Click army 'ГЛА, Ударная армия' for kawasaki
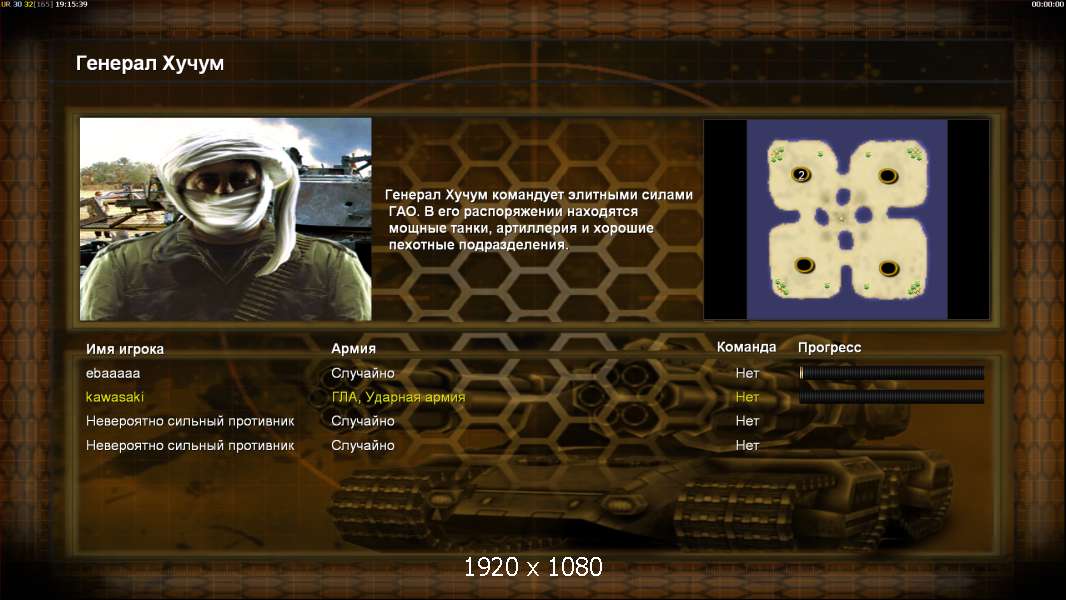The height and width of the screenshot is (600, 1066). click(398, 397)
